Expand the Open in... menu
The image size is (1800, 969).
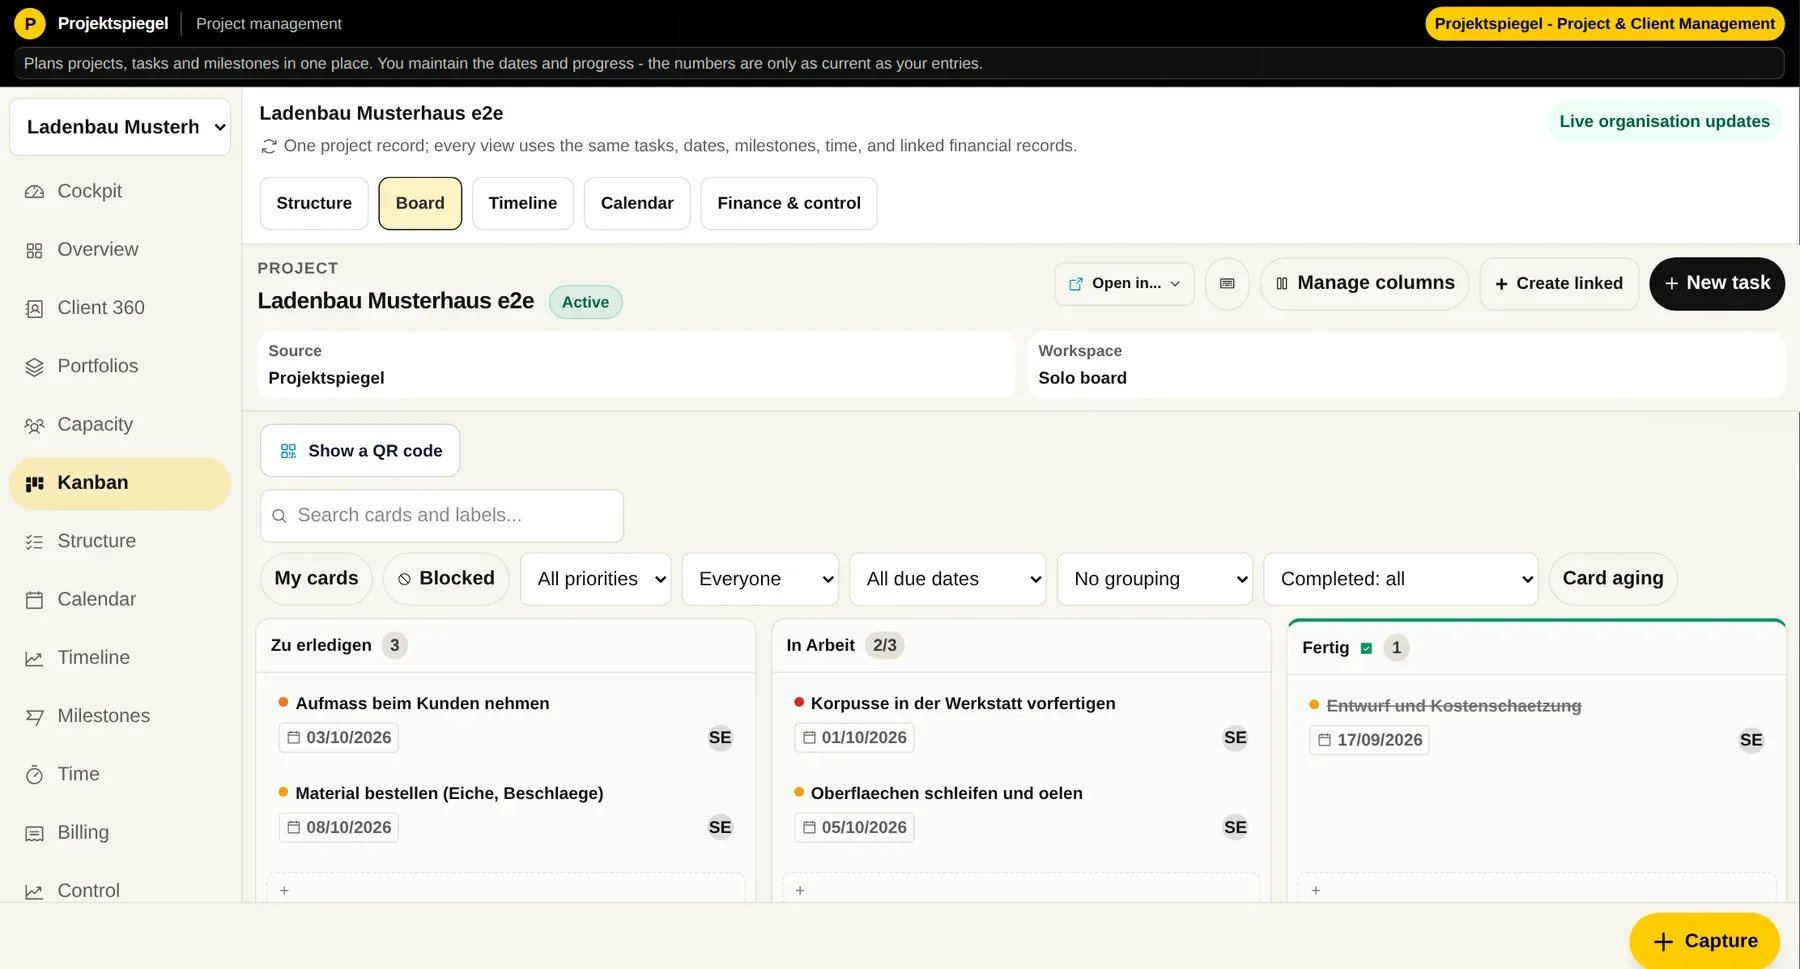pyautogui.click(x=1124, y=284)
